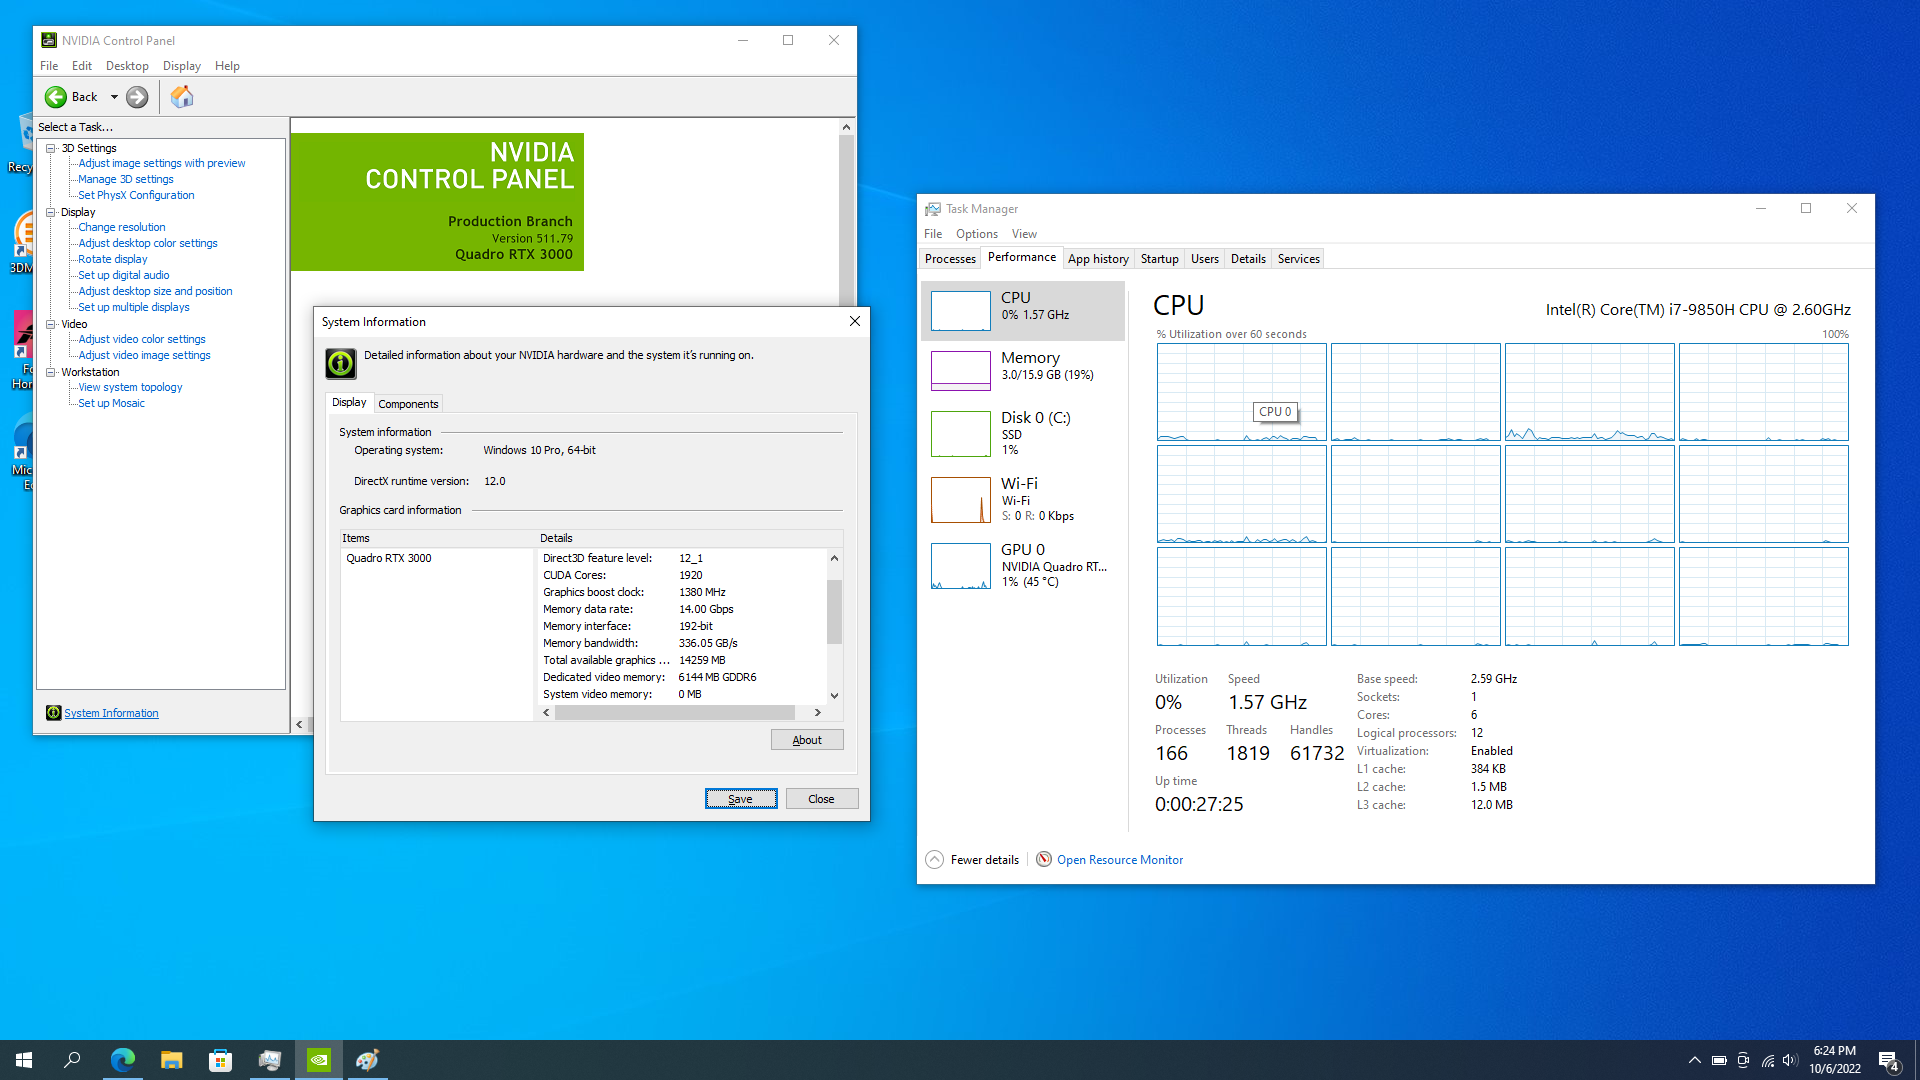This screenshot has height=1080, width=1920.
Task: Collapse the Video tree node
Action: tap(50, 324)
